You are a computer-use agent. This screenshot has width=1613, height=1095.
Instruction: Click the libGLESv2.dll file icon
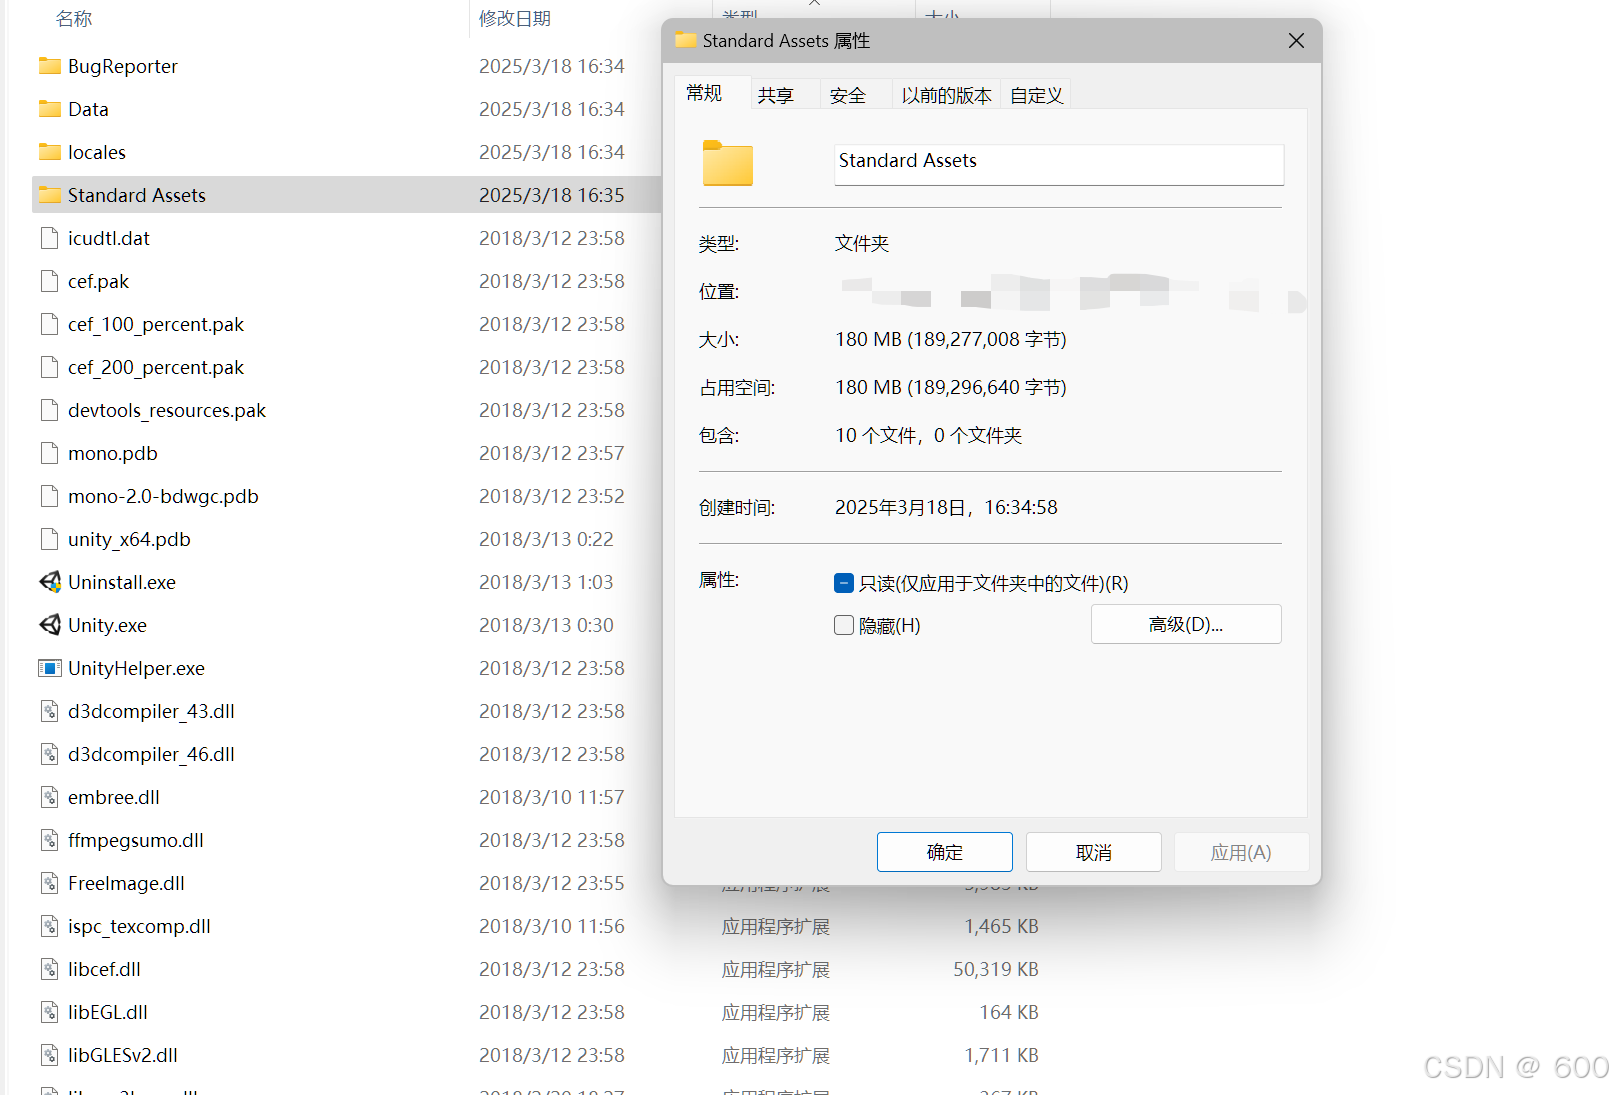pos(49,1055)
